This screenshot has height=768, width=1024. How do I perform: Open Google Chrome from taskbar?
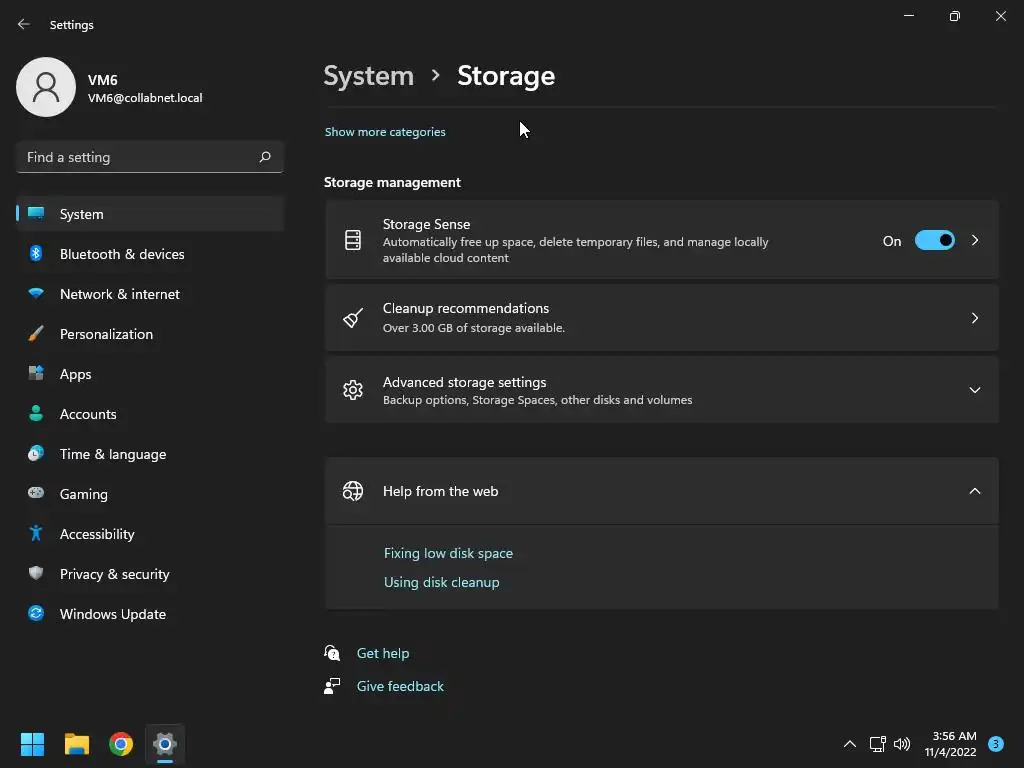tap(121, 744)
